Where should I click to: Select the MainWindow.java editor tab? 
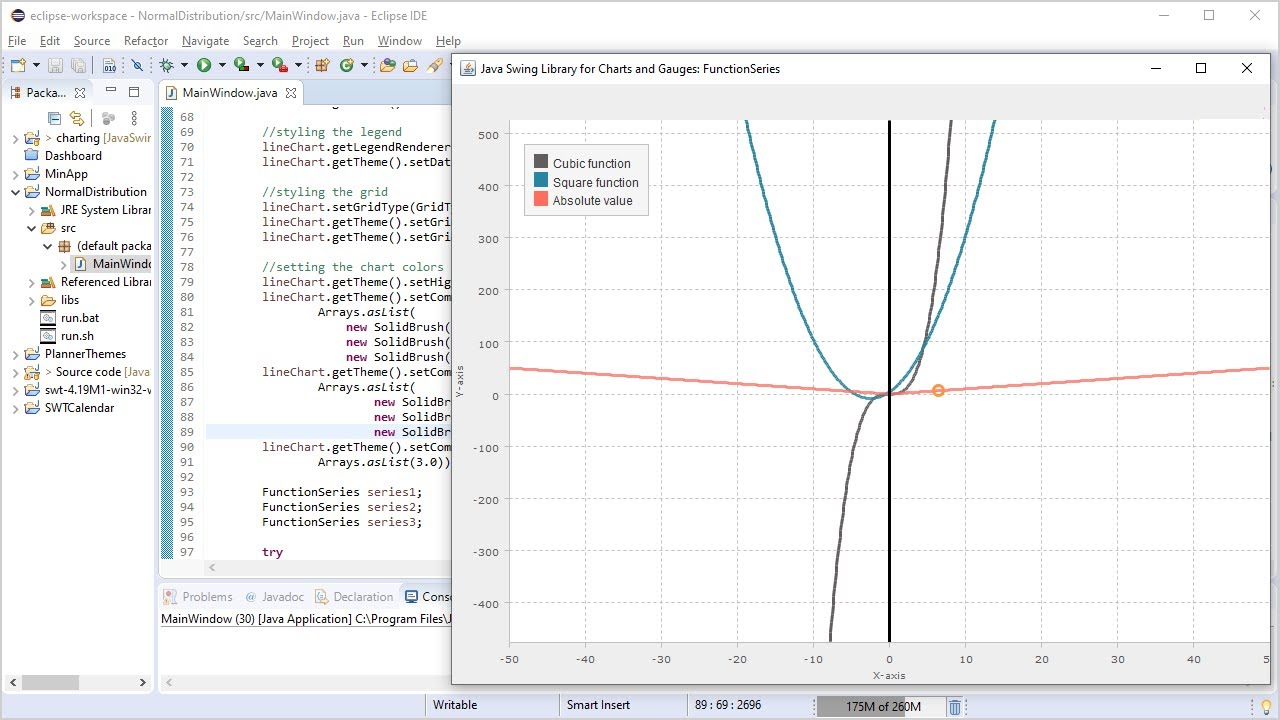(x=229, y=93)
